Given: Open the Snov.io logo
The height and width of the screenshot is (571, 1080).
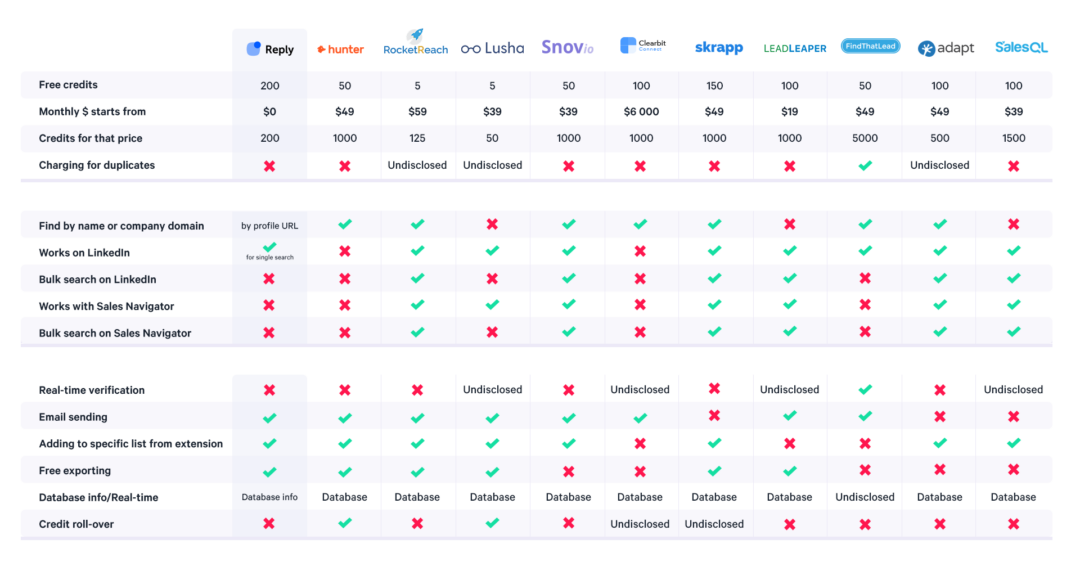Looking at the screenshot, I should (568, 48).
